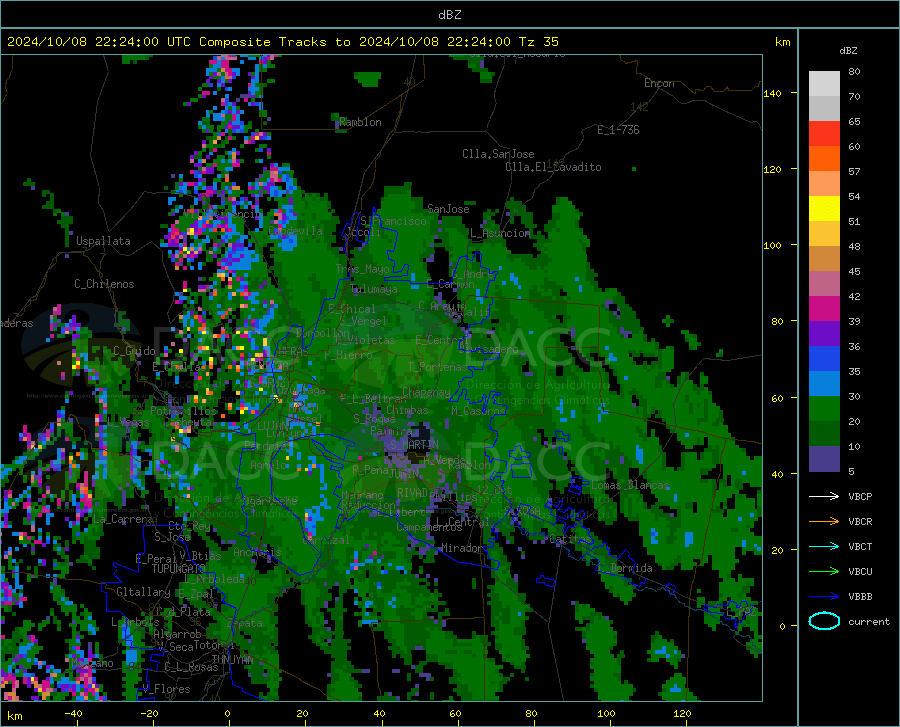
Task: Click the blue VBBB arrow legend icon
Action: pyautogui.click(x=824, y=596)
